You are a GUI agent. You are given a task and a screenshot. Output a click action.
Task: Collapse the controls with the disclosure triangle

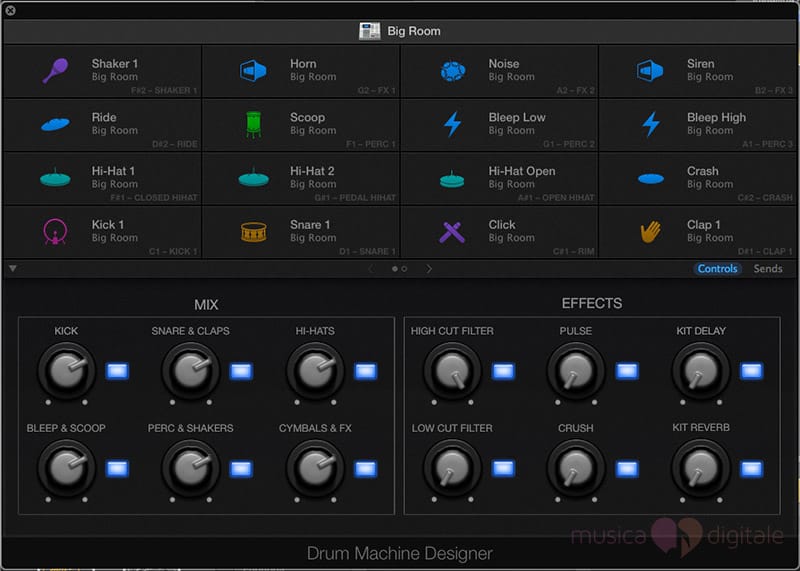pos(13,268)
